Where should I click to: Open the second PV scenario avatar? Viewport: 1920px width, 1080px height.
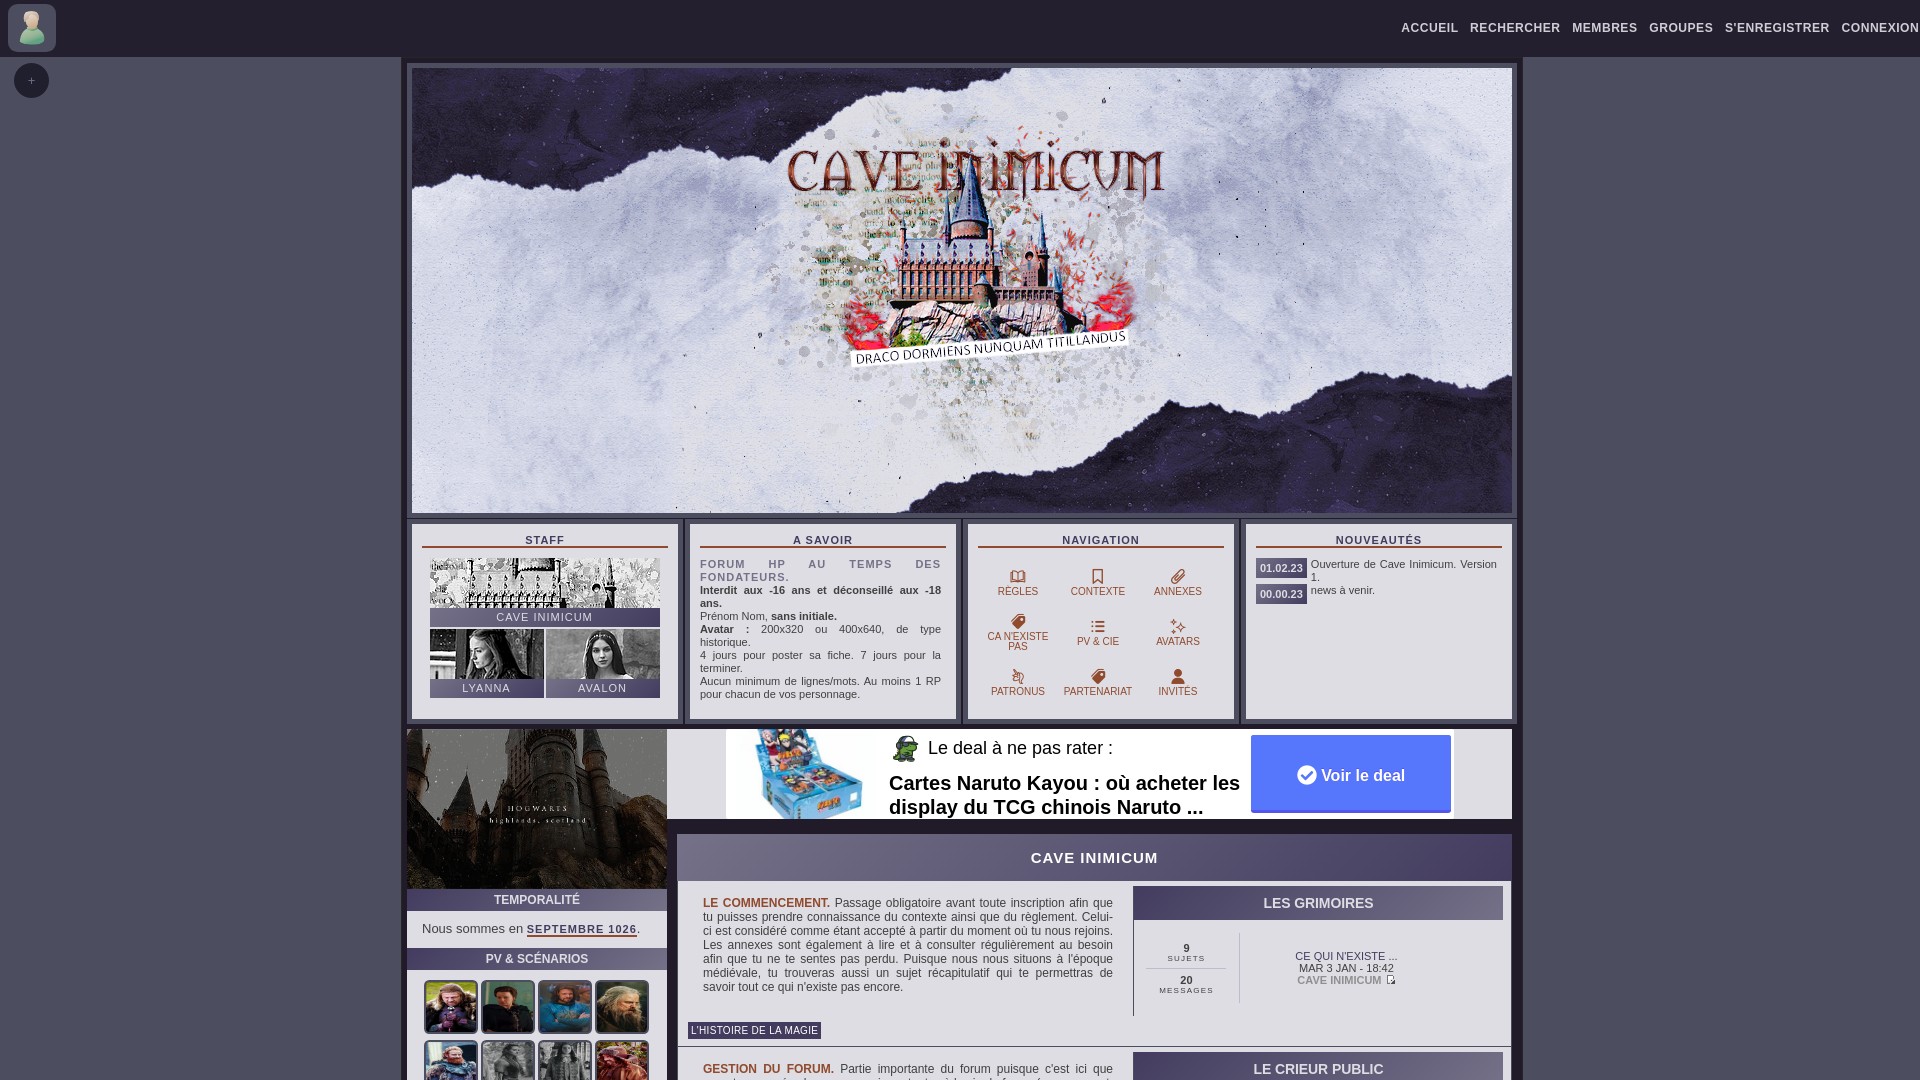coord(508,1007)
